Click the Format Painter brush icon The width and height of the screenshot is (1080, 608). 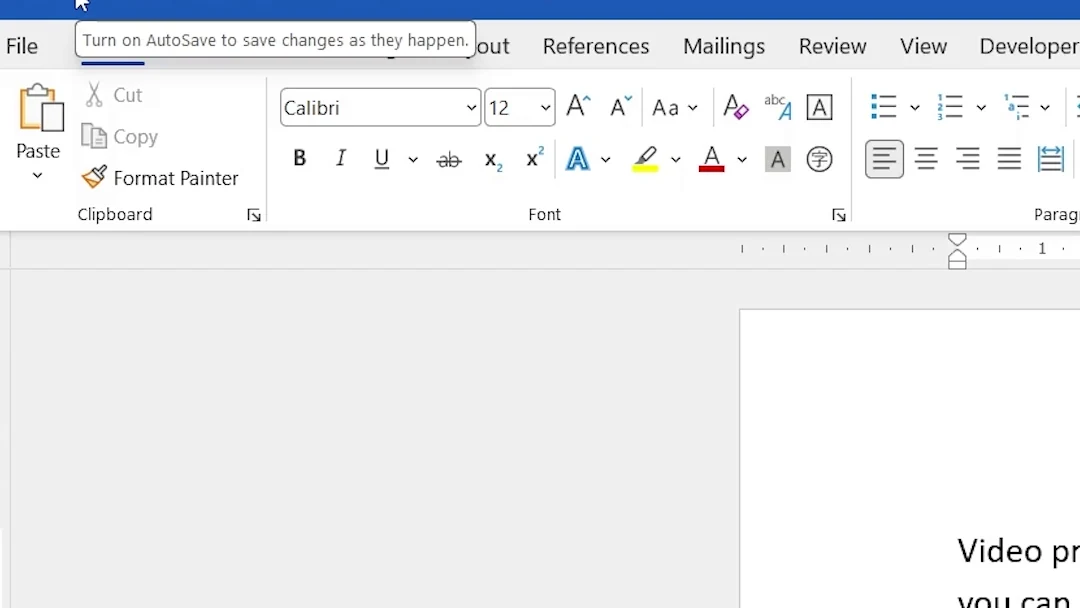click(x=94, y=177)
